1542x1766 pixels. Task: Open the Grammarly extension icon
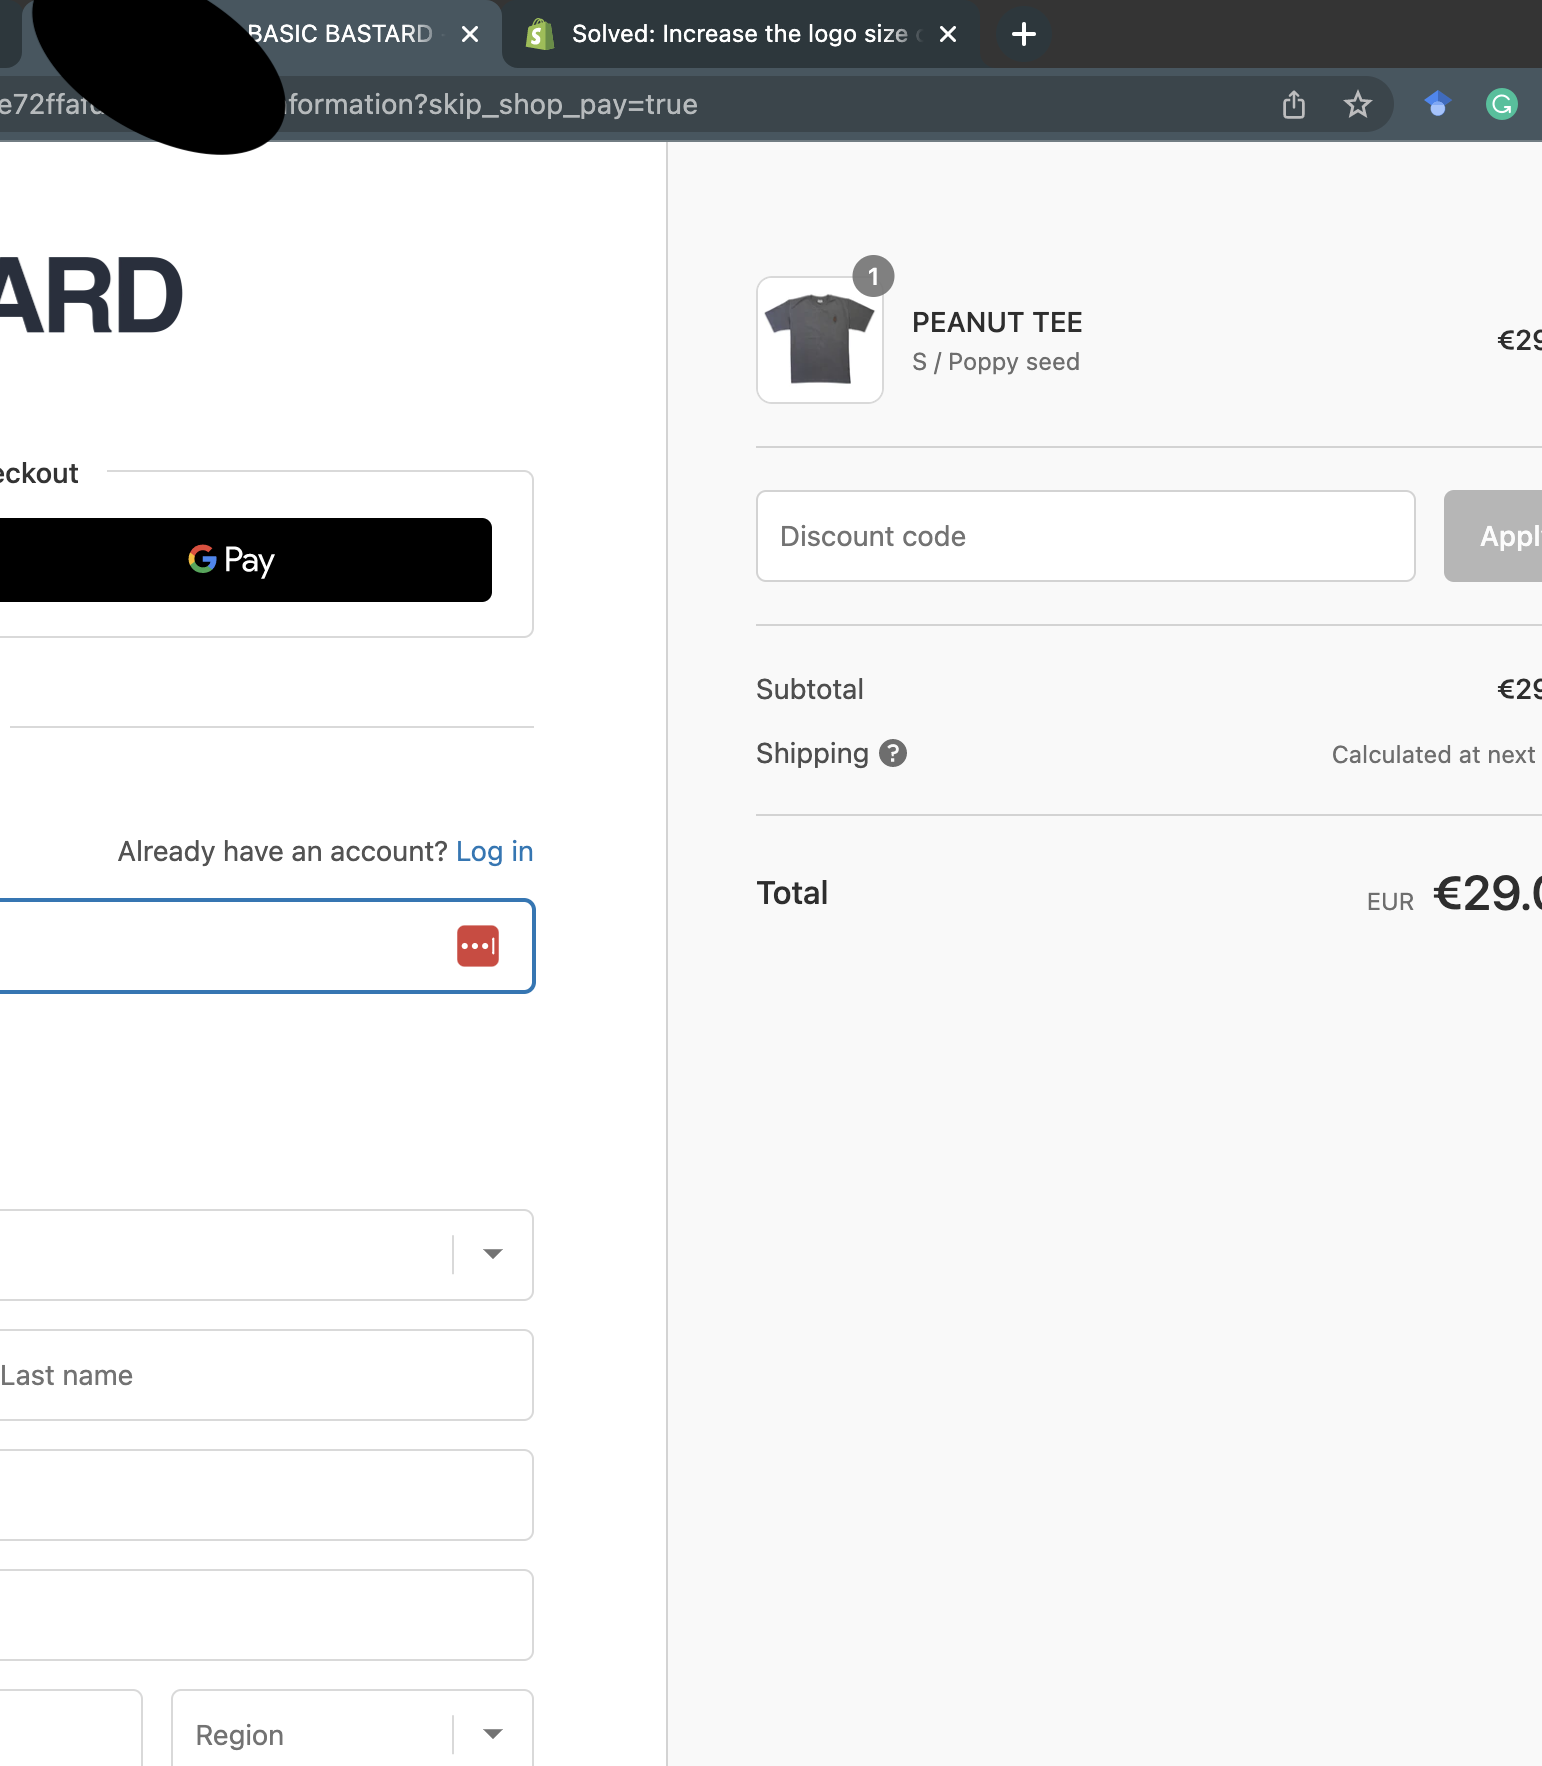1501,104
